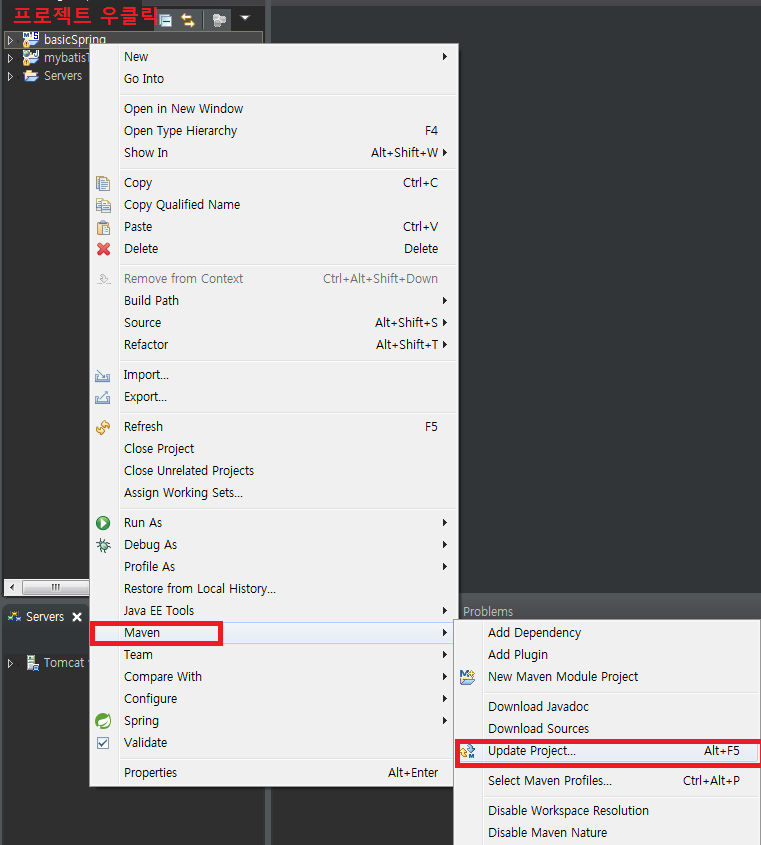Toggle Link with Editor icon

point(188,20)
